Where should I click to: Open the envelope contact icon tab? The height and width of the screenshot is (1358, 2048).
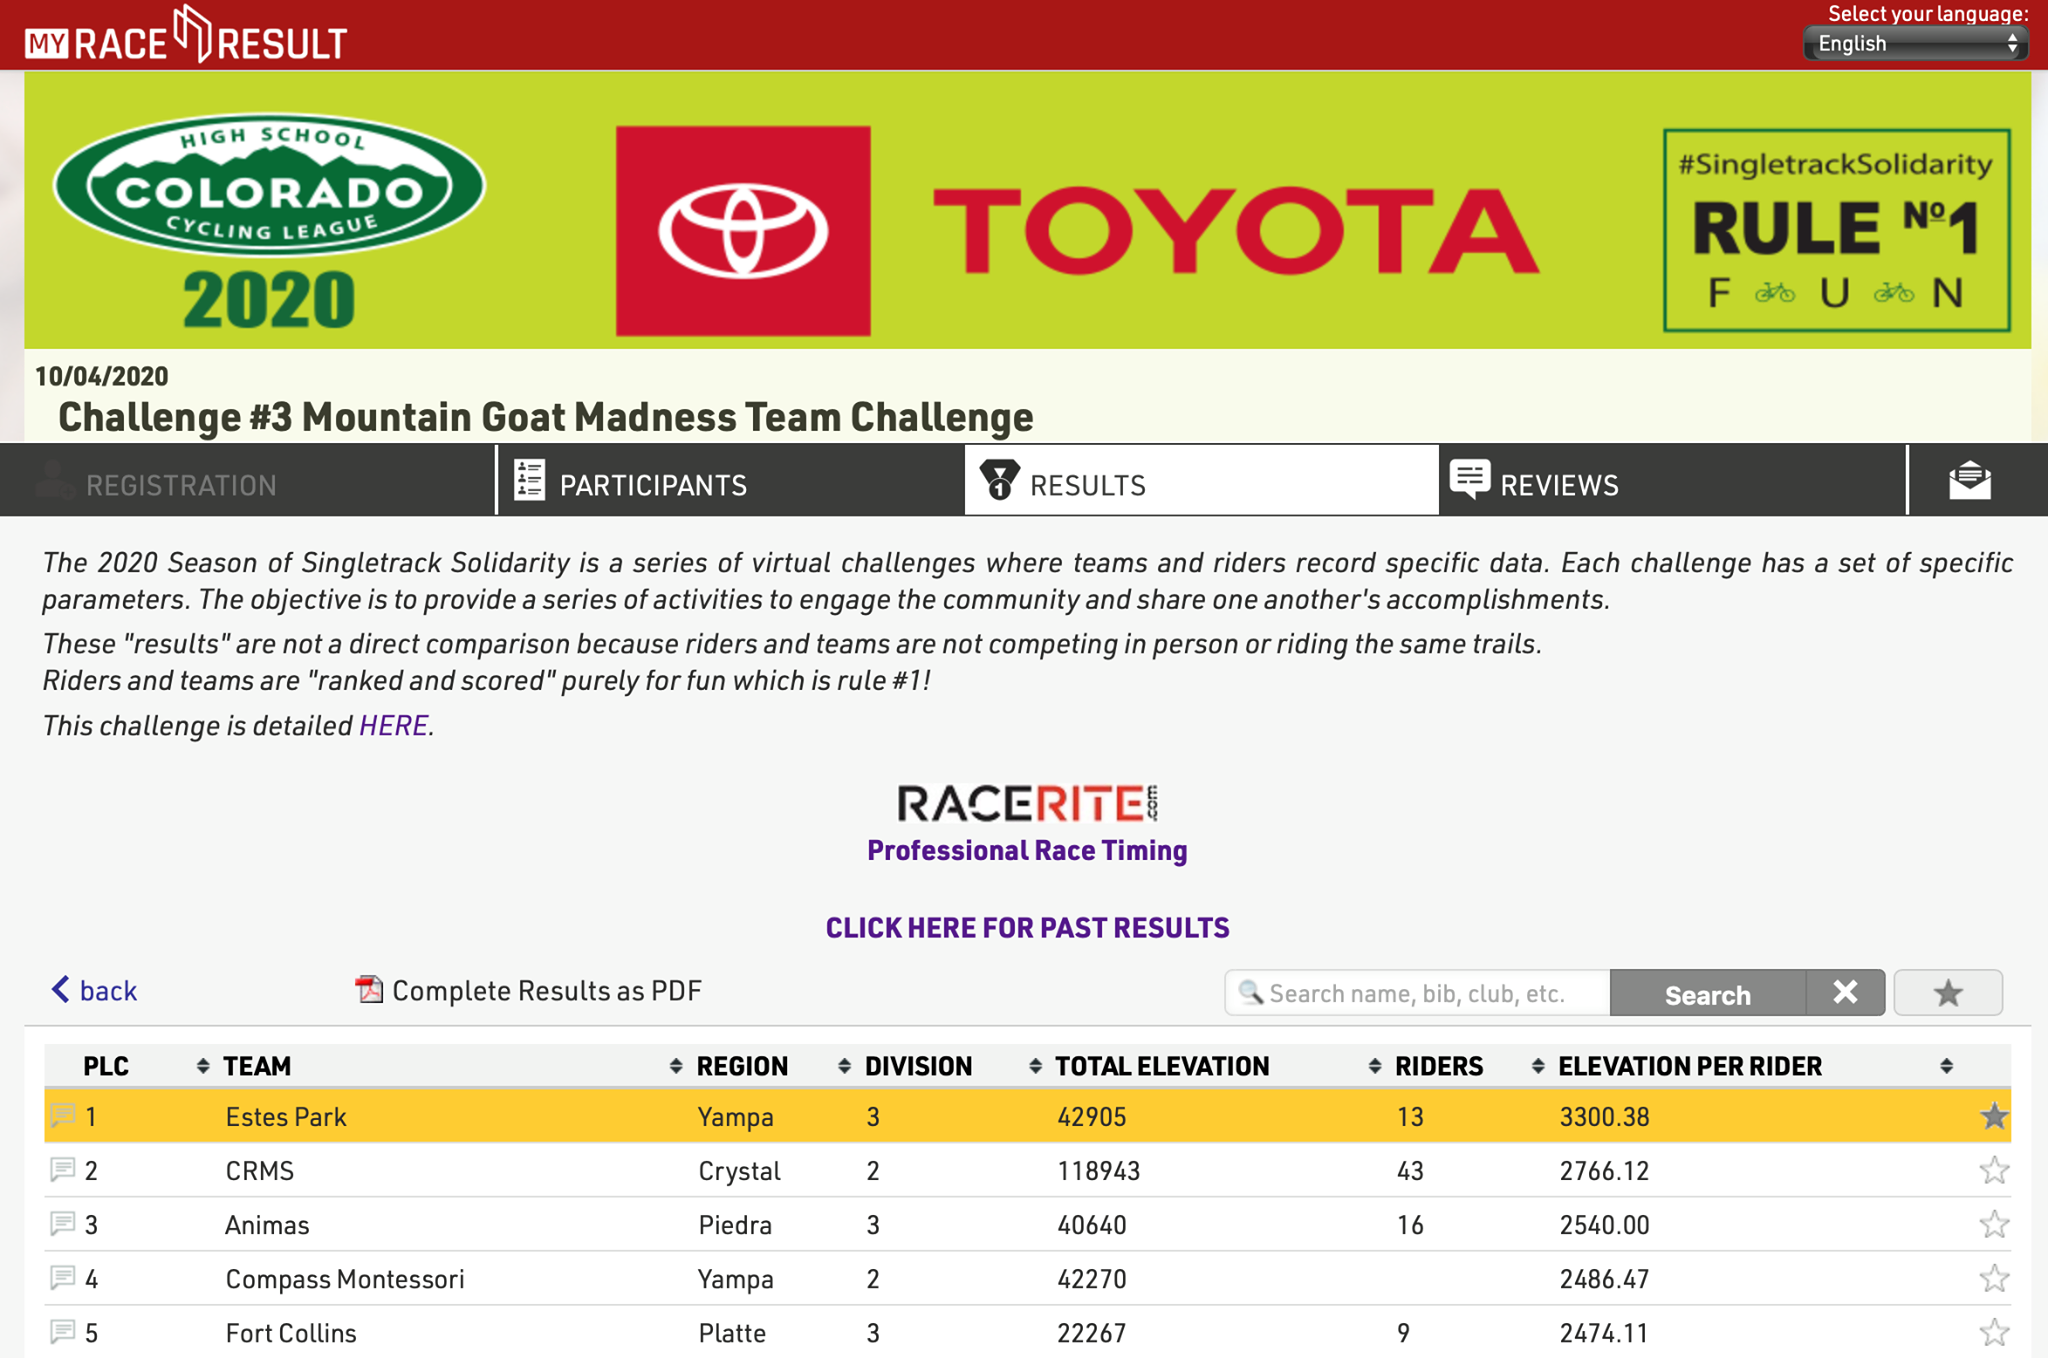click(x=1970, y=481)
